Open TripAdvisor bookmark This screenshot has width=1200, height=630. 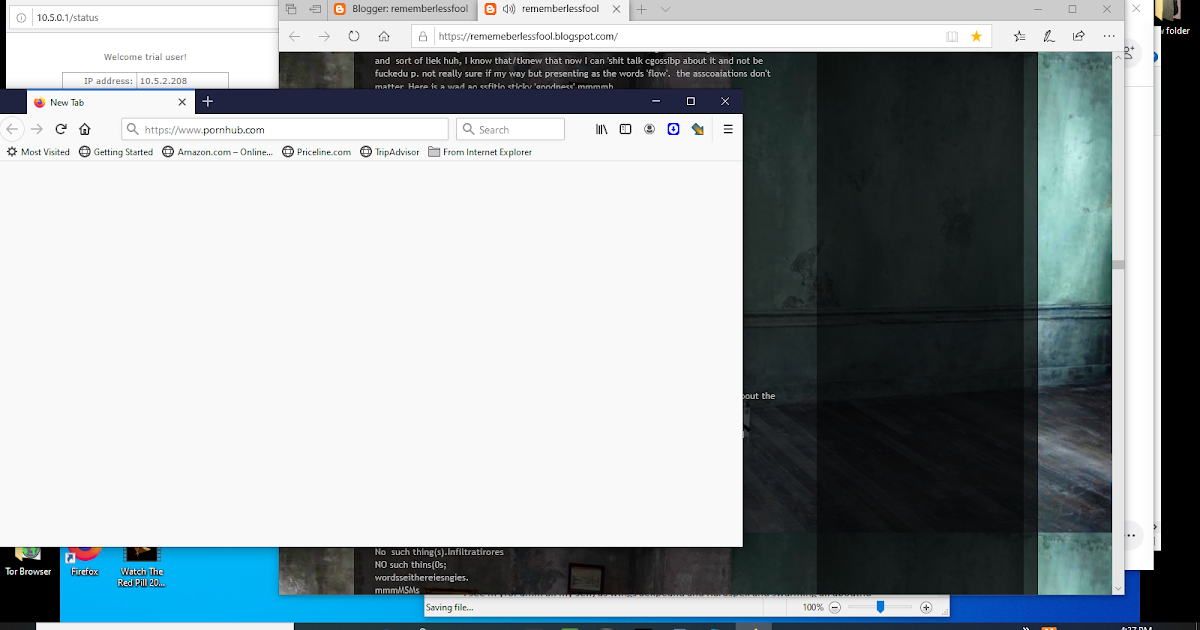(x=389, y=152)
